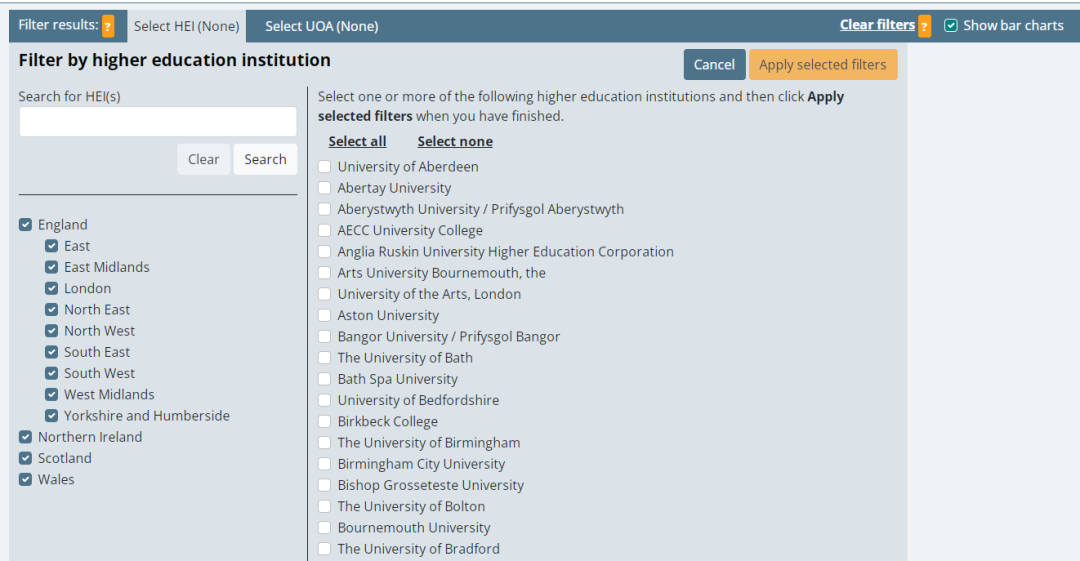This screenshot has height=561, width=1080.
Task: Click the Select all link
Action: tap(357, 141)
